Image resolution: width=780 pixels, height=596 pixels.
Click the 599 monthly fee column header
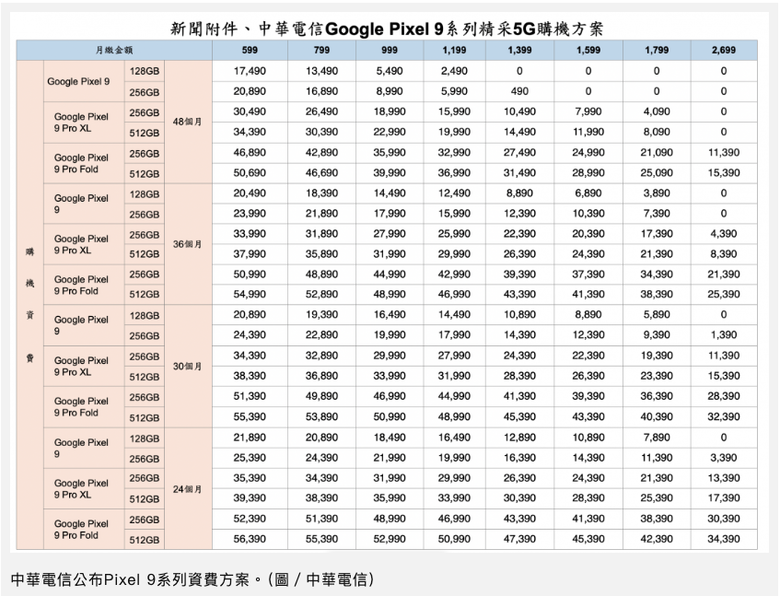pyautogui.click(x=250, y=50)
